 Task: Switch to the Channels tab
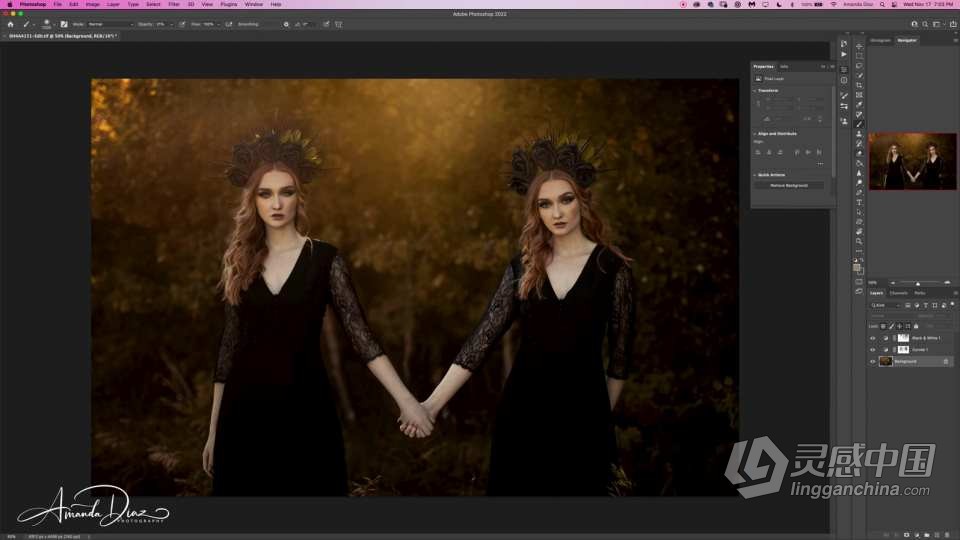coord(899,293)
